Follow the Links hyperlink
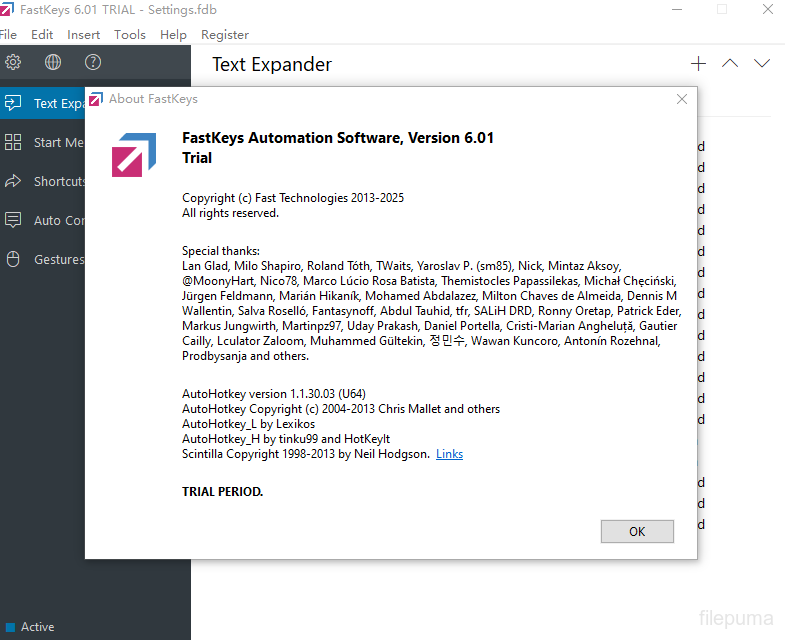Viewport: 785px width, 640px height. [449, 454]
